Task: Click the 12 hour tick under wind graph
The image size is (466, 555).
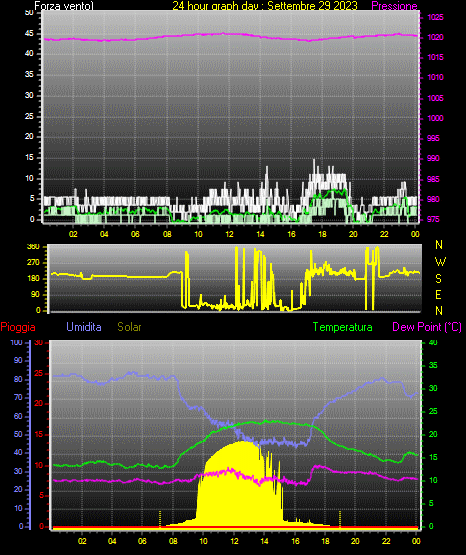Action: pos(229,234)
